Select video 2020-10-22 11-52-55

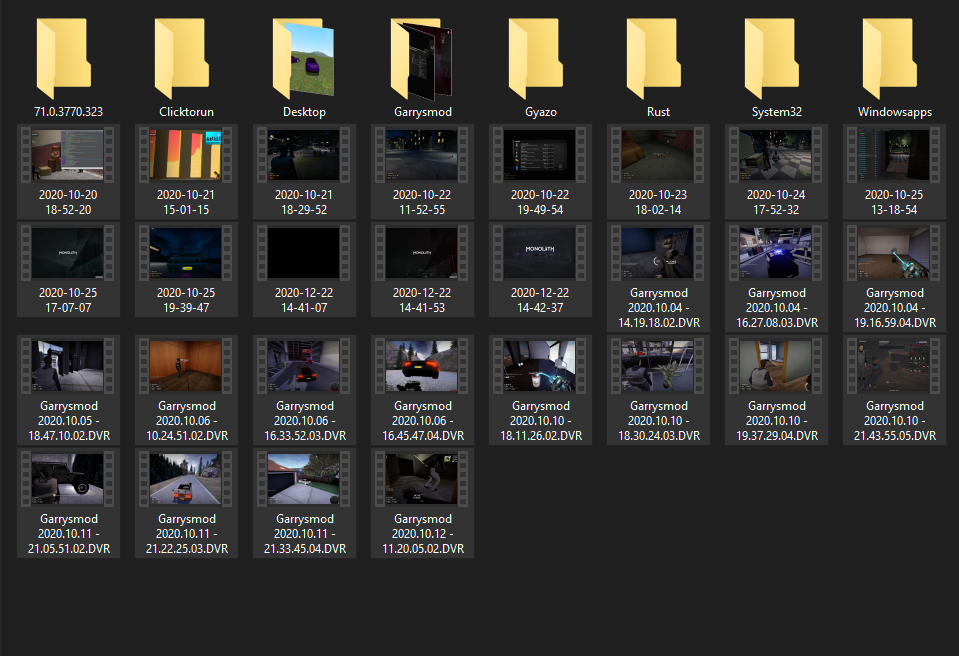(x=422, y=171)
